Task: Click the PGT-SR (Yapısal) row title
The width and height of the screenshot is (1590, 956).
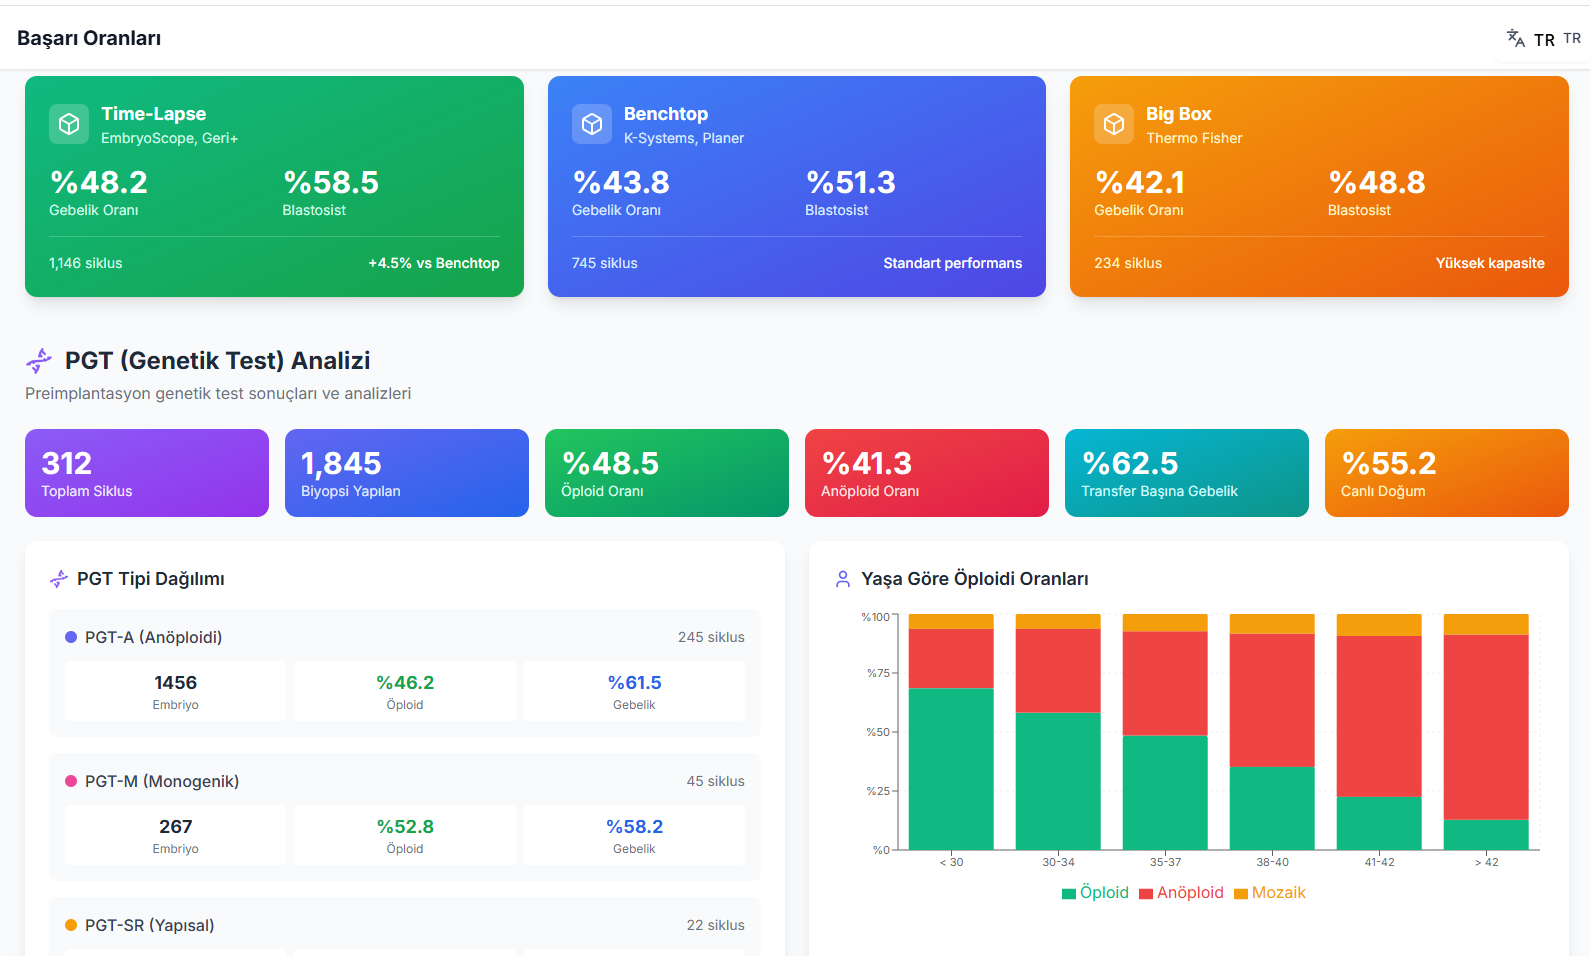Action: tap(150, 925)
